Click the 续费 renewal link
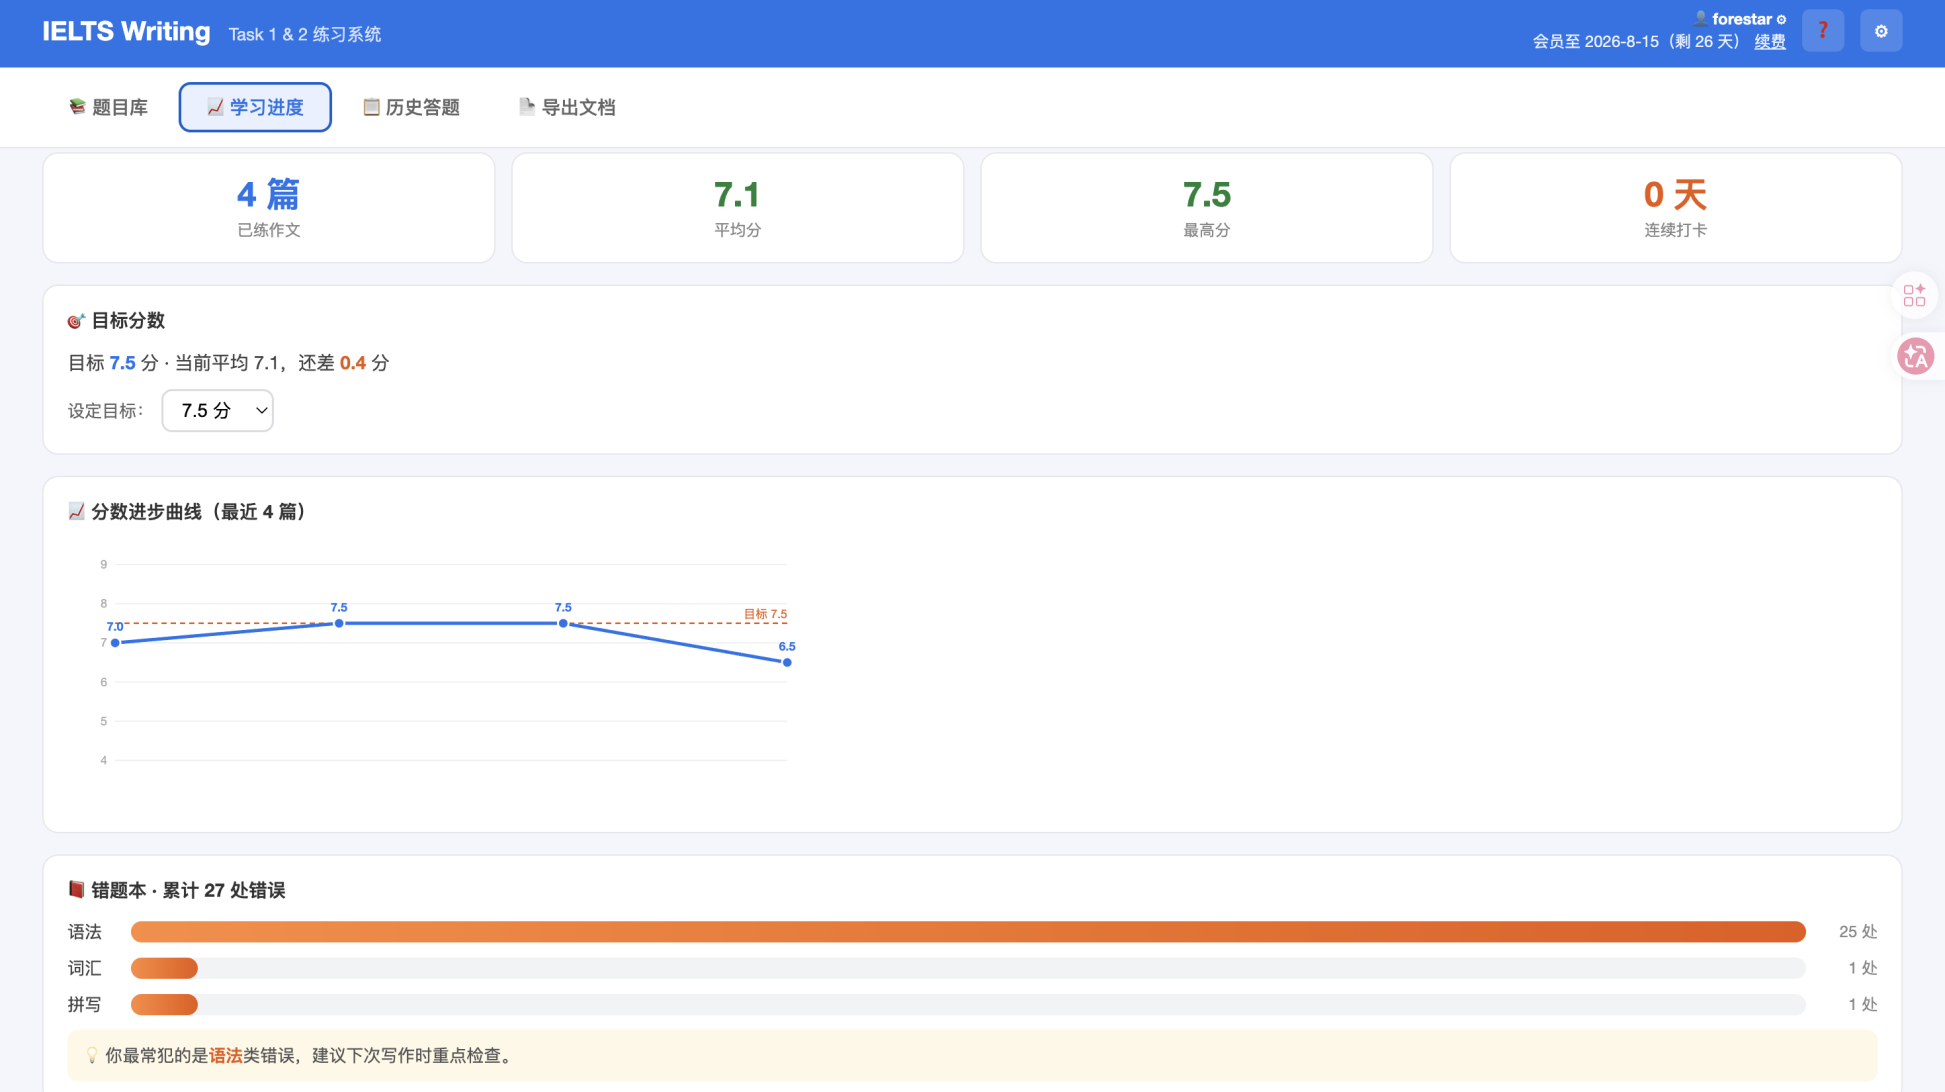1945x1092 pixels. point(1770,42)
